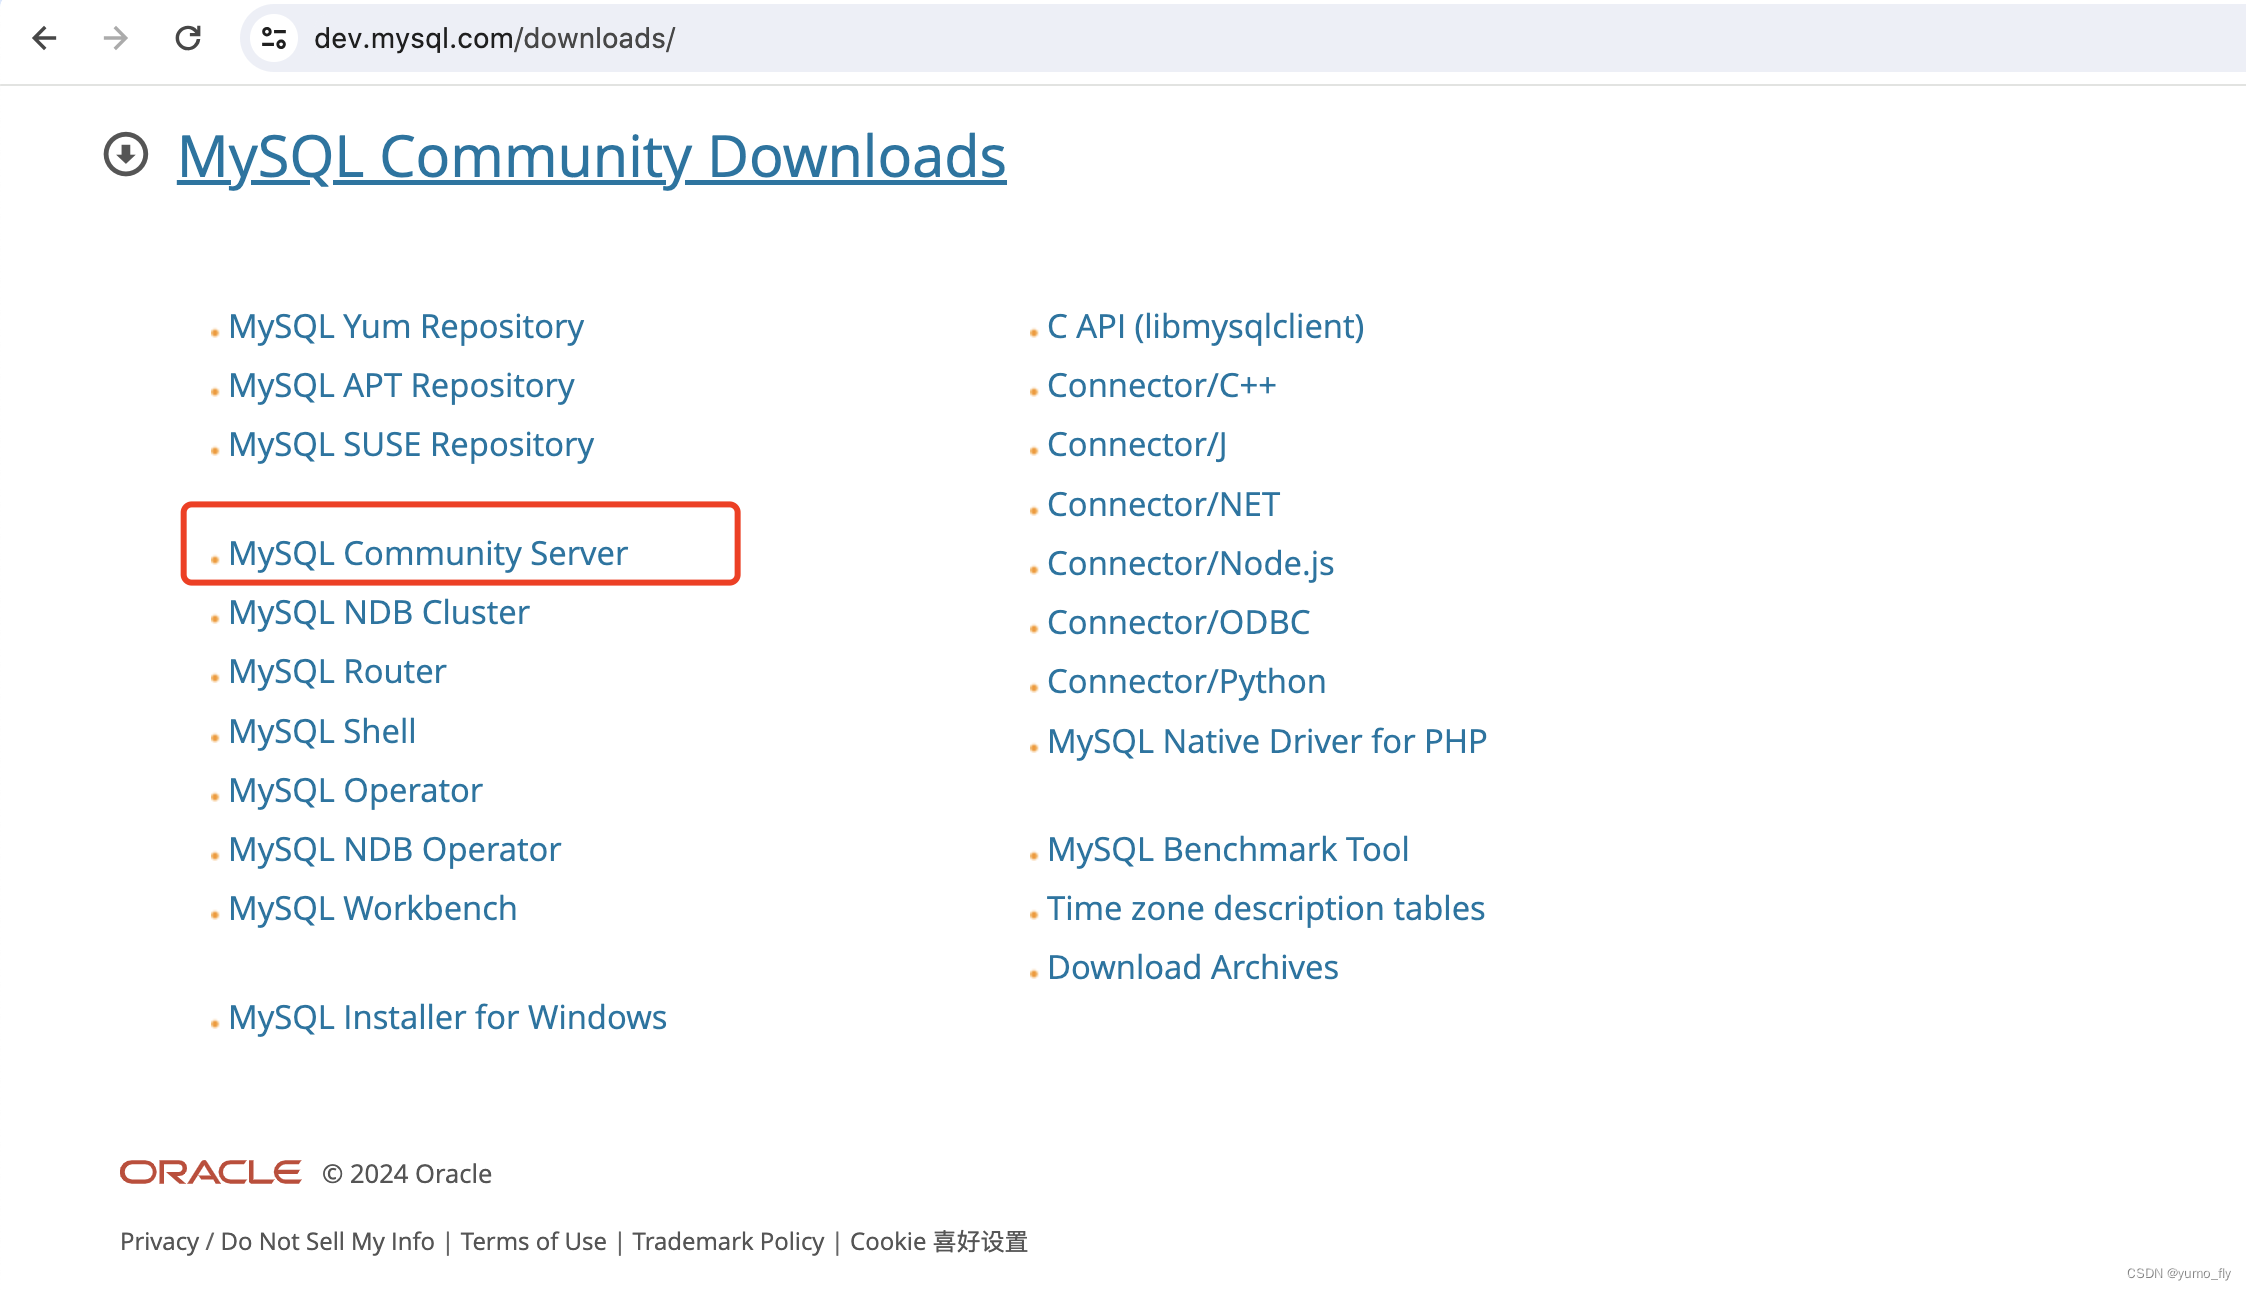
Task: Open Connector/ODBC link
Action: 1178,622
